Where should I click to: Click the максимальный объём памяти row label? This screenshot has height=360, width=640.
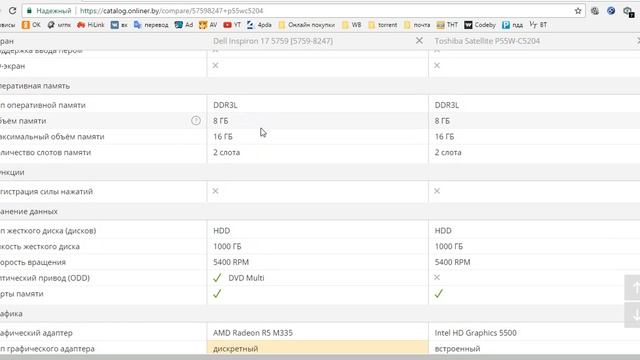coord(52,136)
